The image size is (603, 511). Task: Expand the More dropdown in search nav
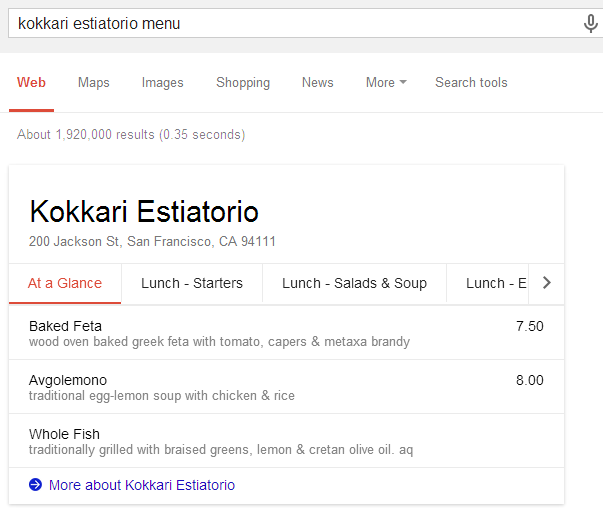point(386,82)
